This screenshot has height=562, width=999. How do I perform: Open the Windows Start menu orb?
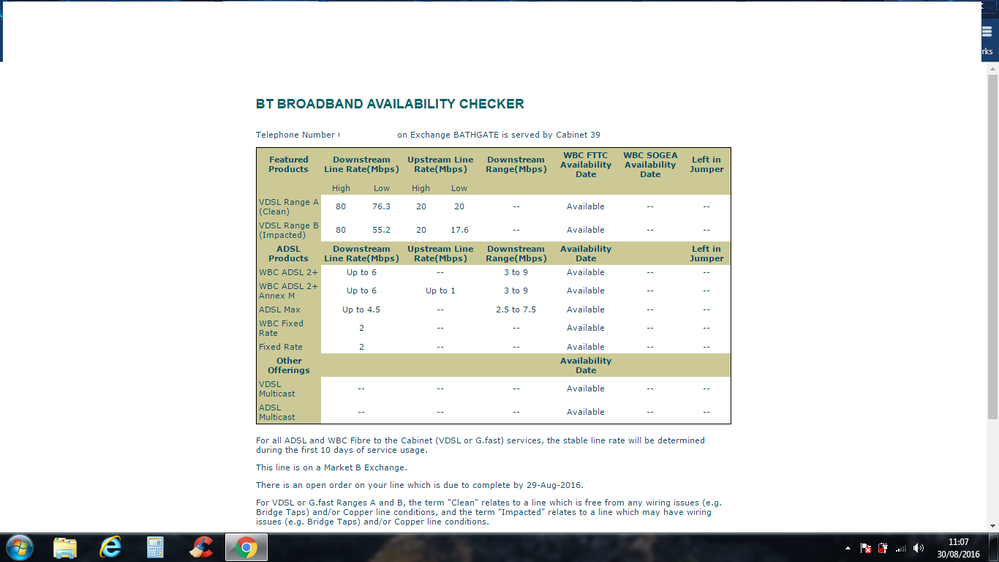19,548
